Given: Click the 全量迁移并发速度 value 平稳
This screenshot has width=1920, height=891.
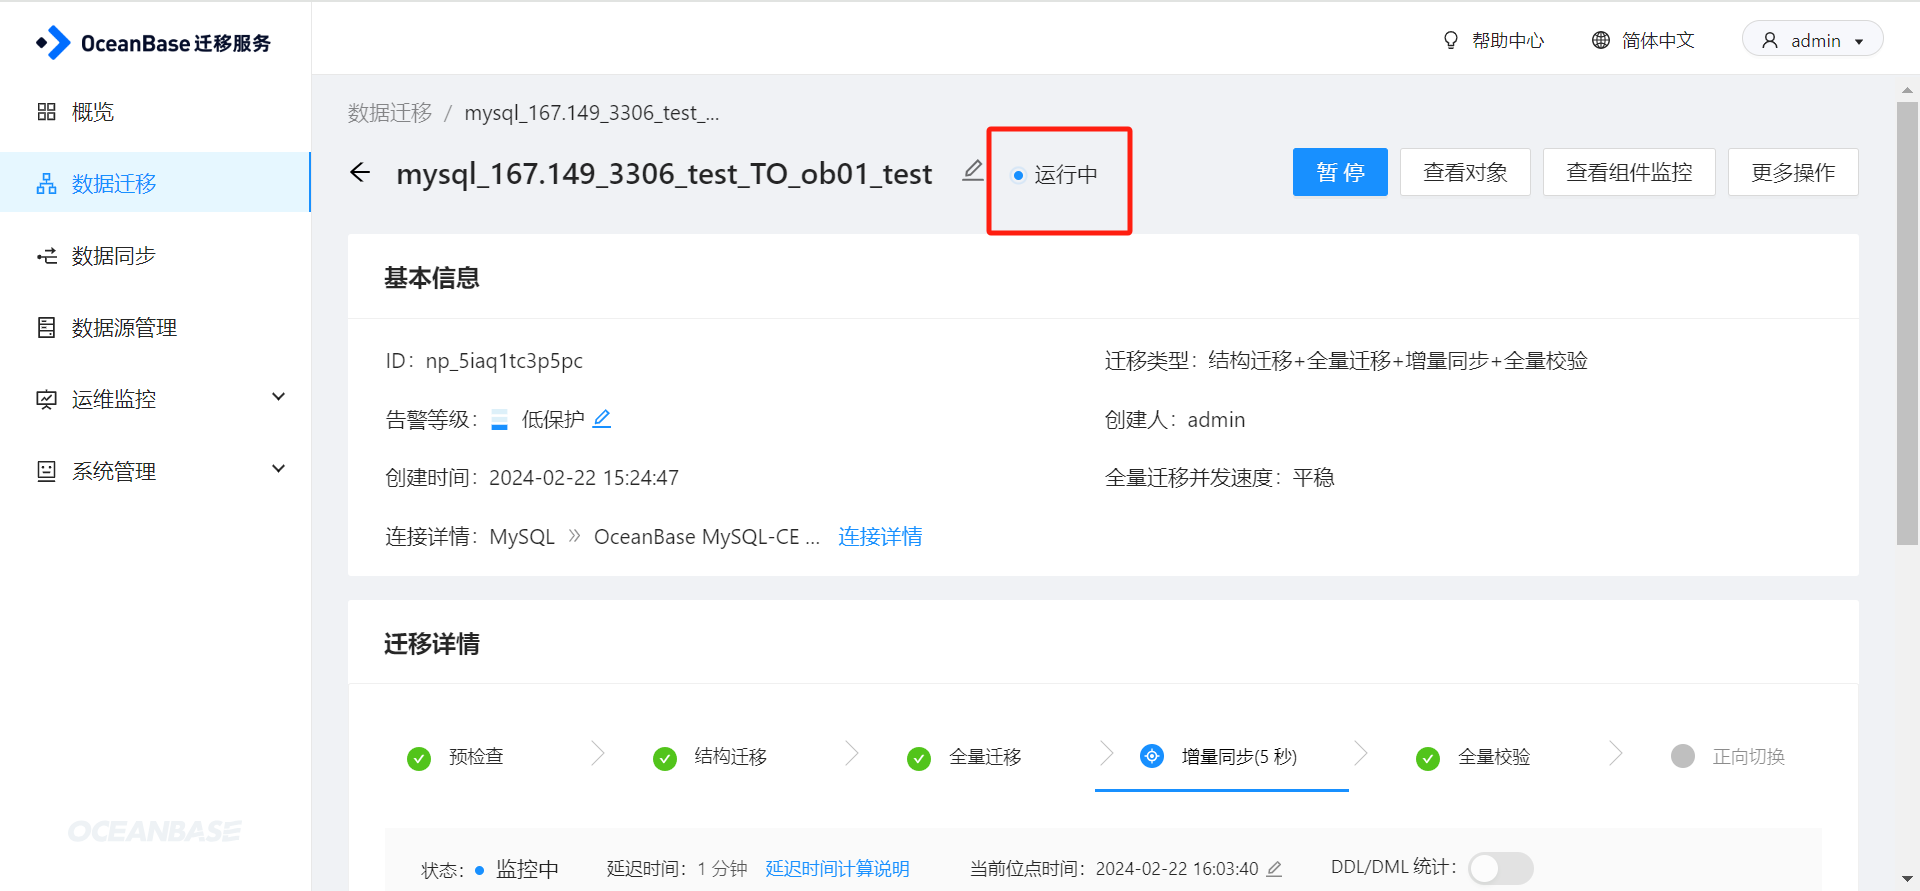Looking at the screenshot, I should (x=1313, y=478).
